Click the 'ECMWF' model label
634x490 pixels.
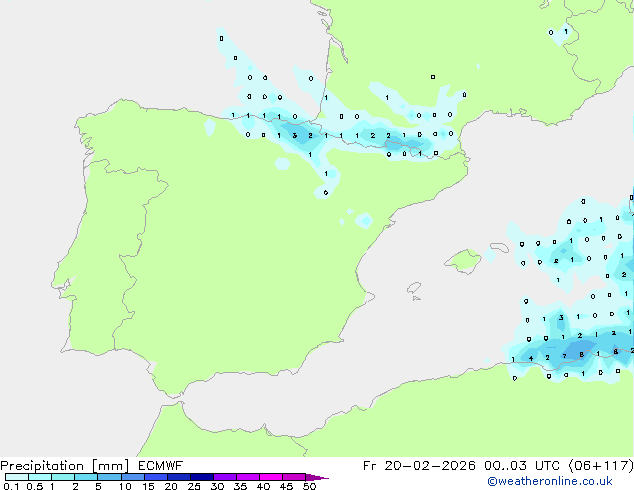161,466
